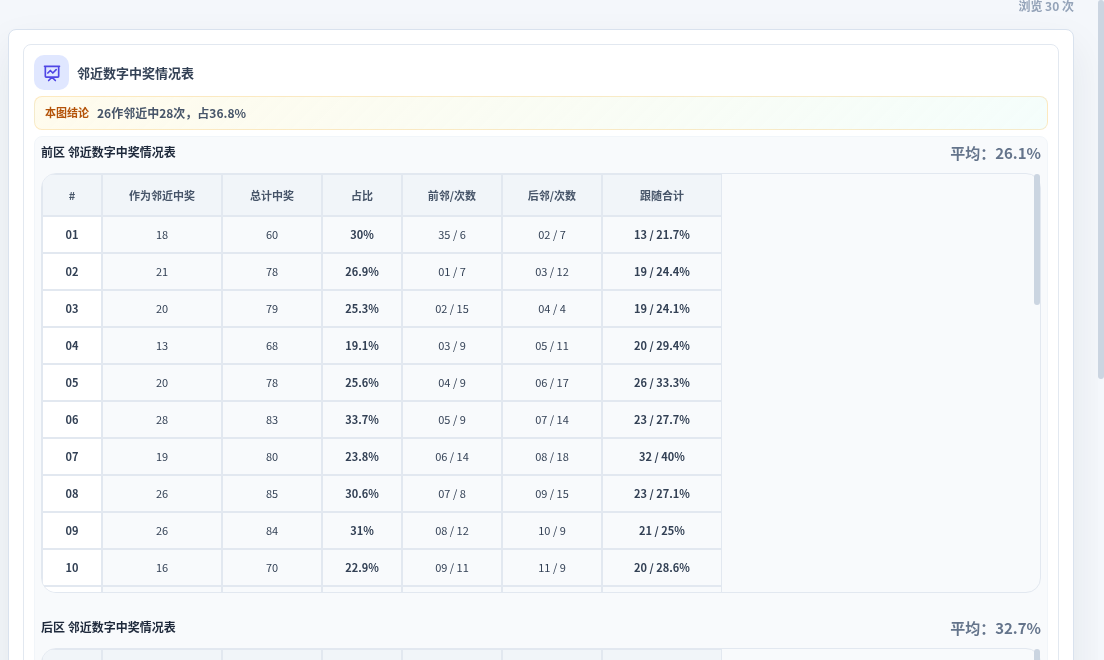This screenshot has width=1104, height=660.
Task: Click the 03 / 12 back neighbor cell
Action: (x=552, y=272)
